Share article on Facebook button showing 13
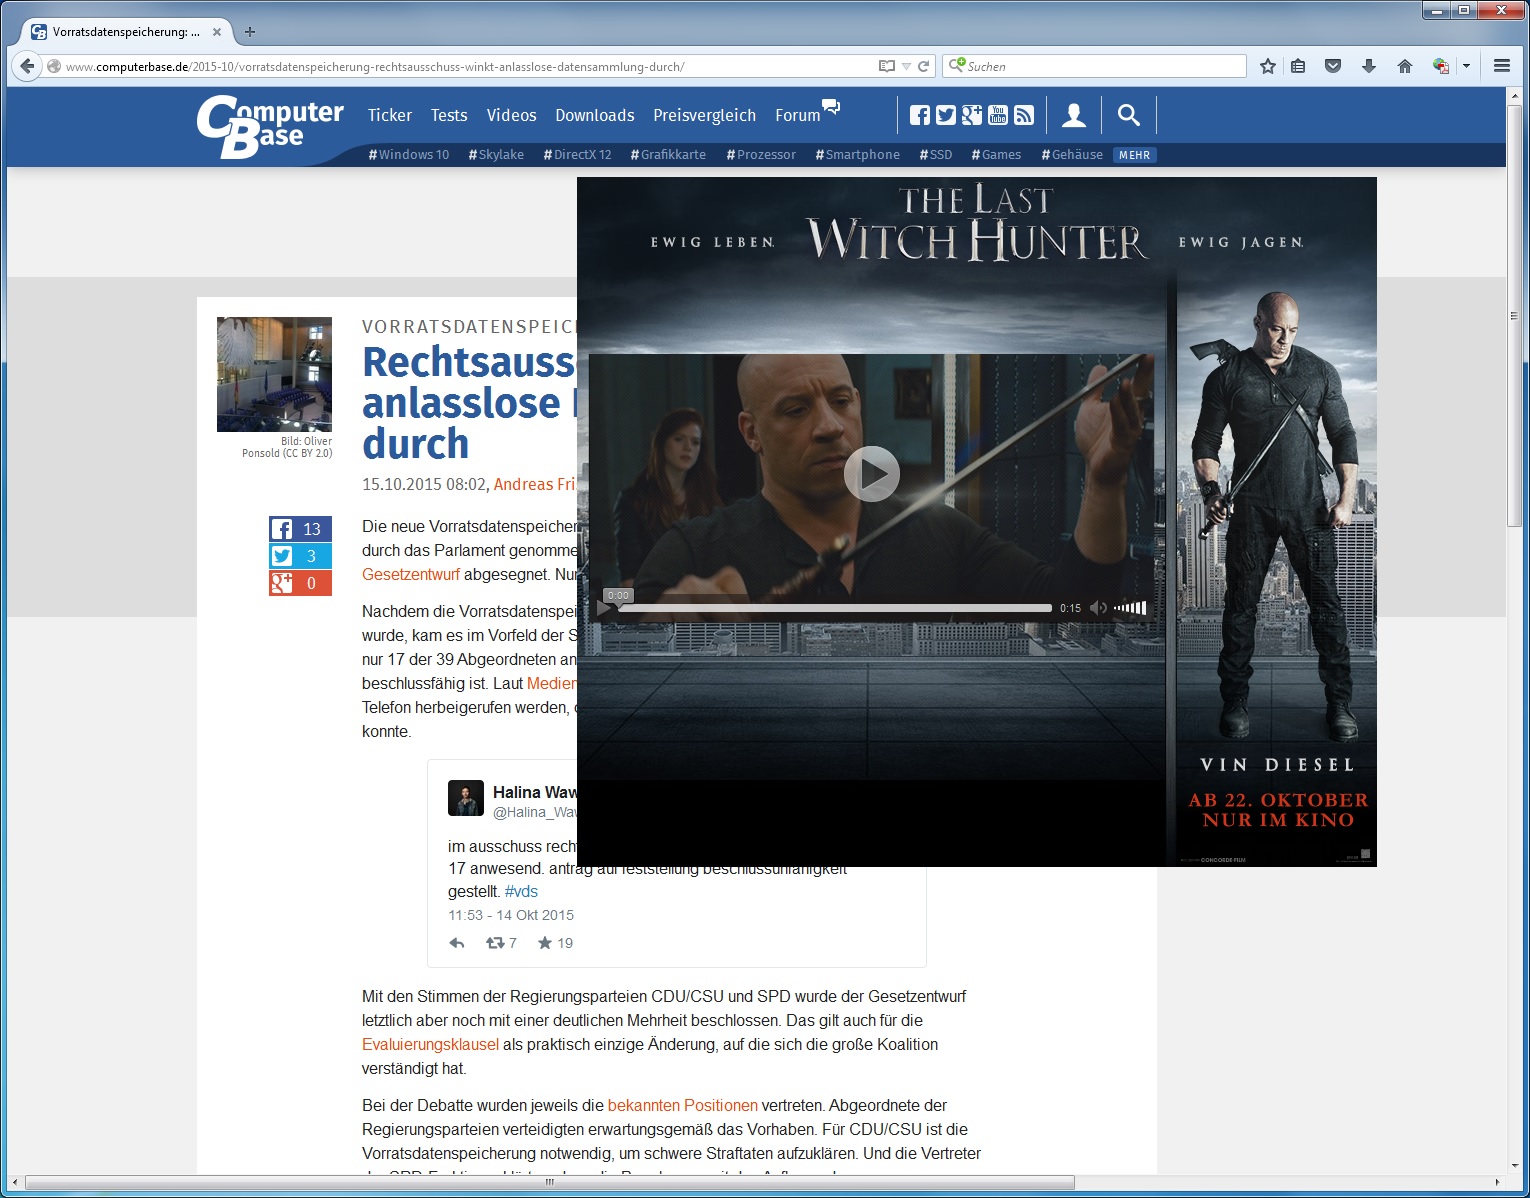 pyautogui.click(x=300, y=529)
